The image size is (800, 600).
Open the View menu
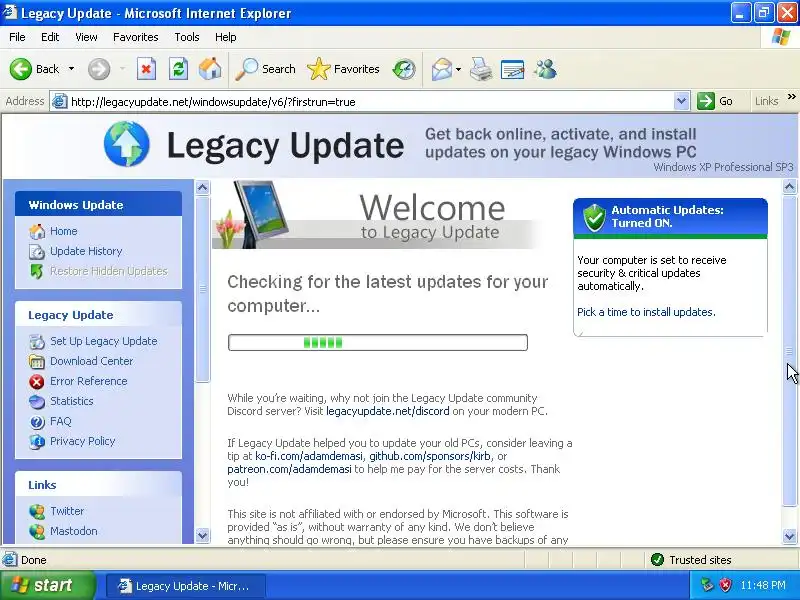point(86,37)
